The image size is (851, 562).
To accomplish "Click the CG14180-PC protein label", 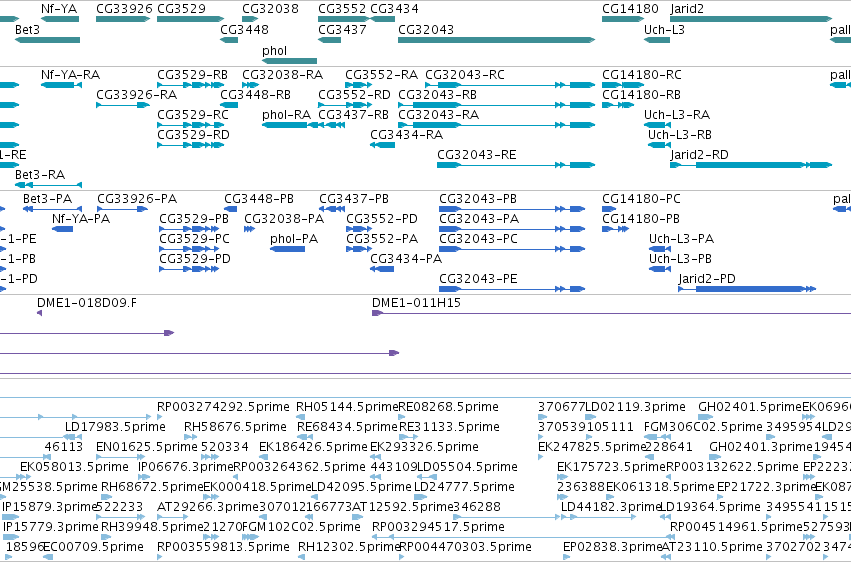I will click(641, 199).
